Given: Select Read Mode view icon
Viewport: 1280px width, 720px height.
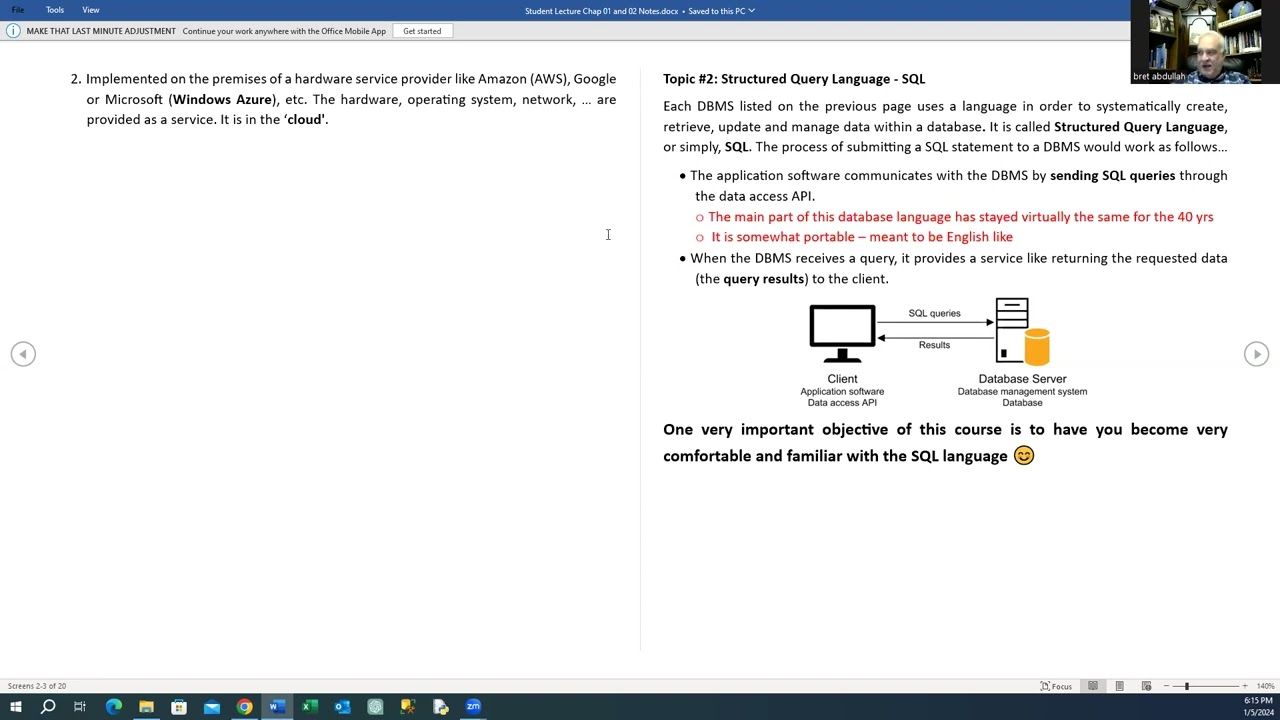Looking at the screenshot, I should [1093, 686].
